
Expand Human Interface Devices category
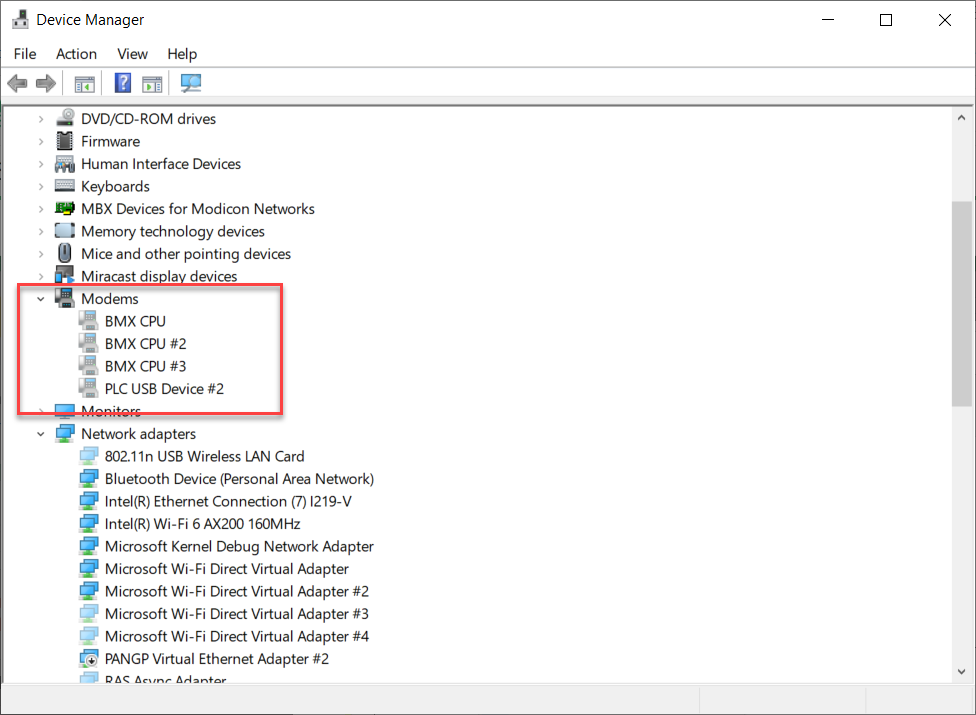41,164
